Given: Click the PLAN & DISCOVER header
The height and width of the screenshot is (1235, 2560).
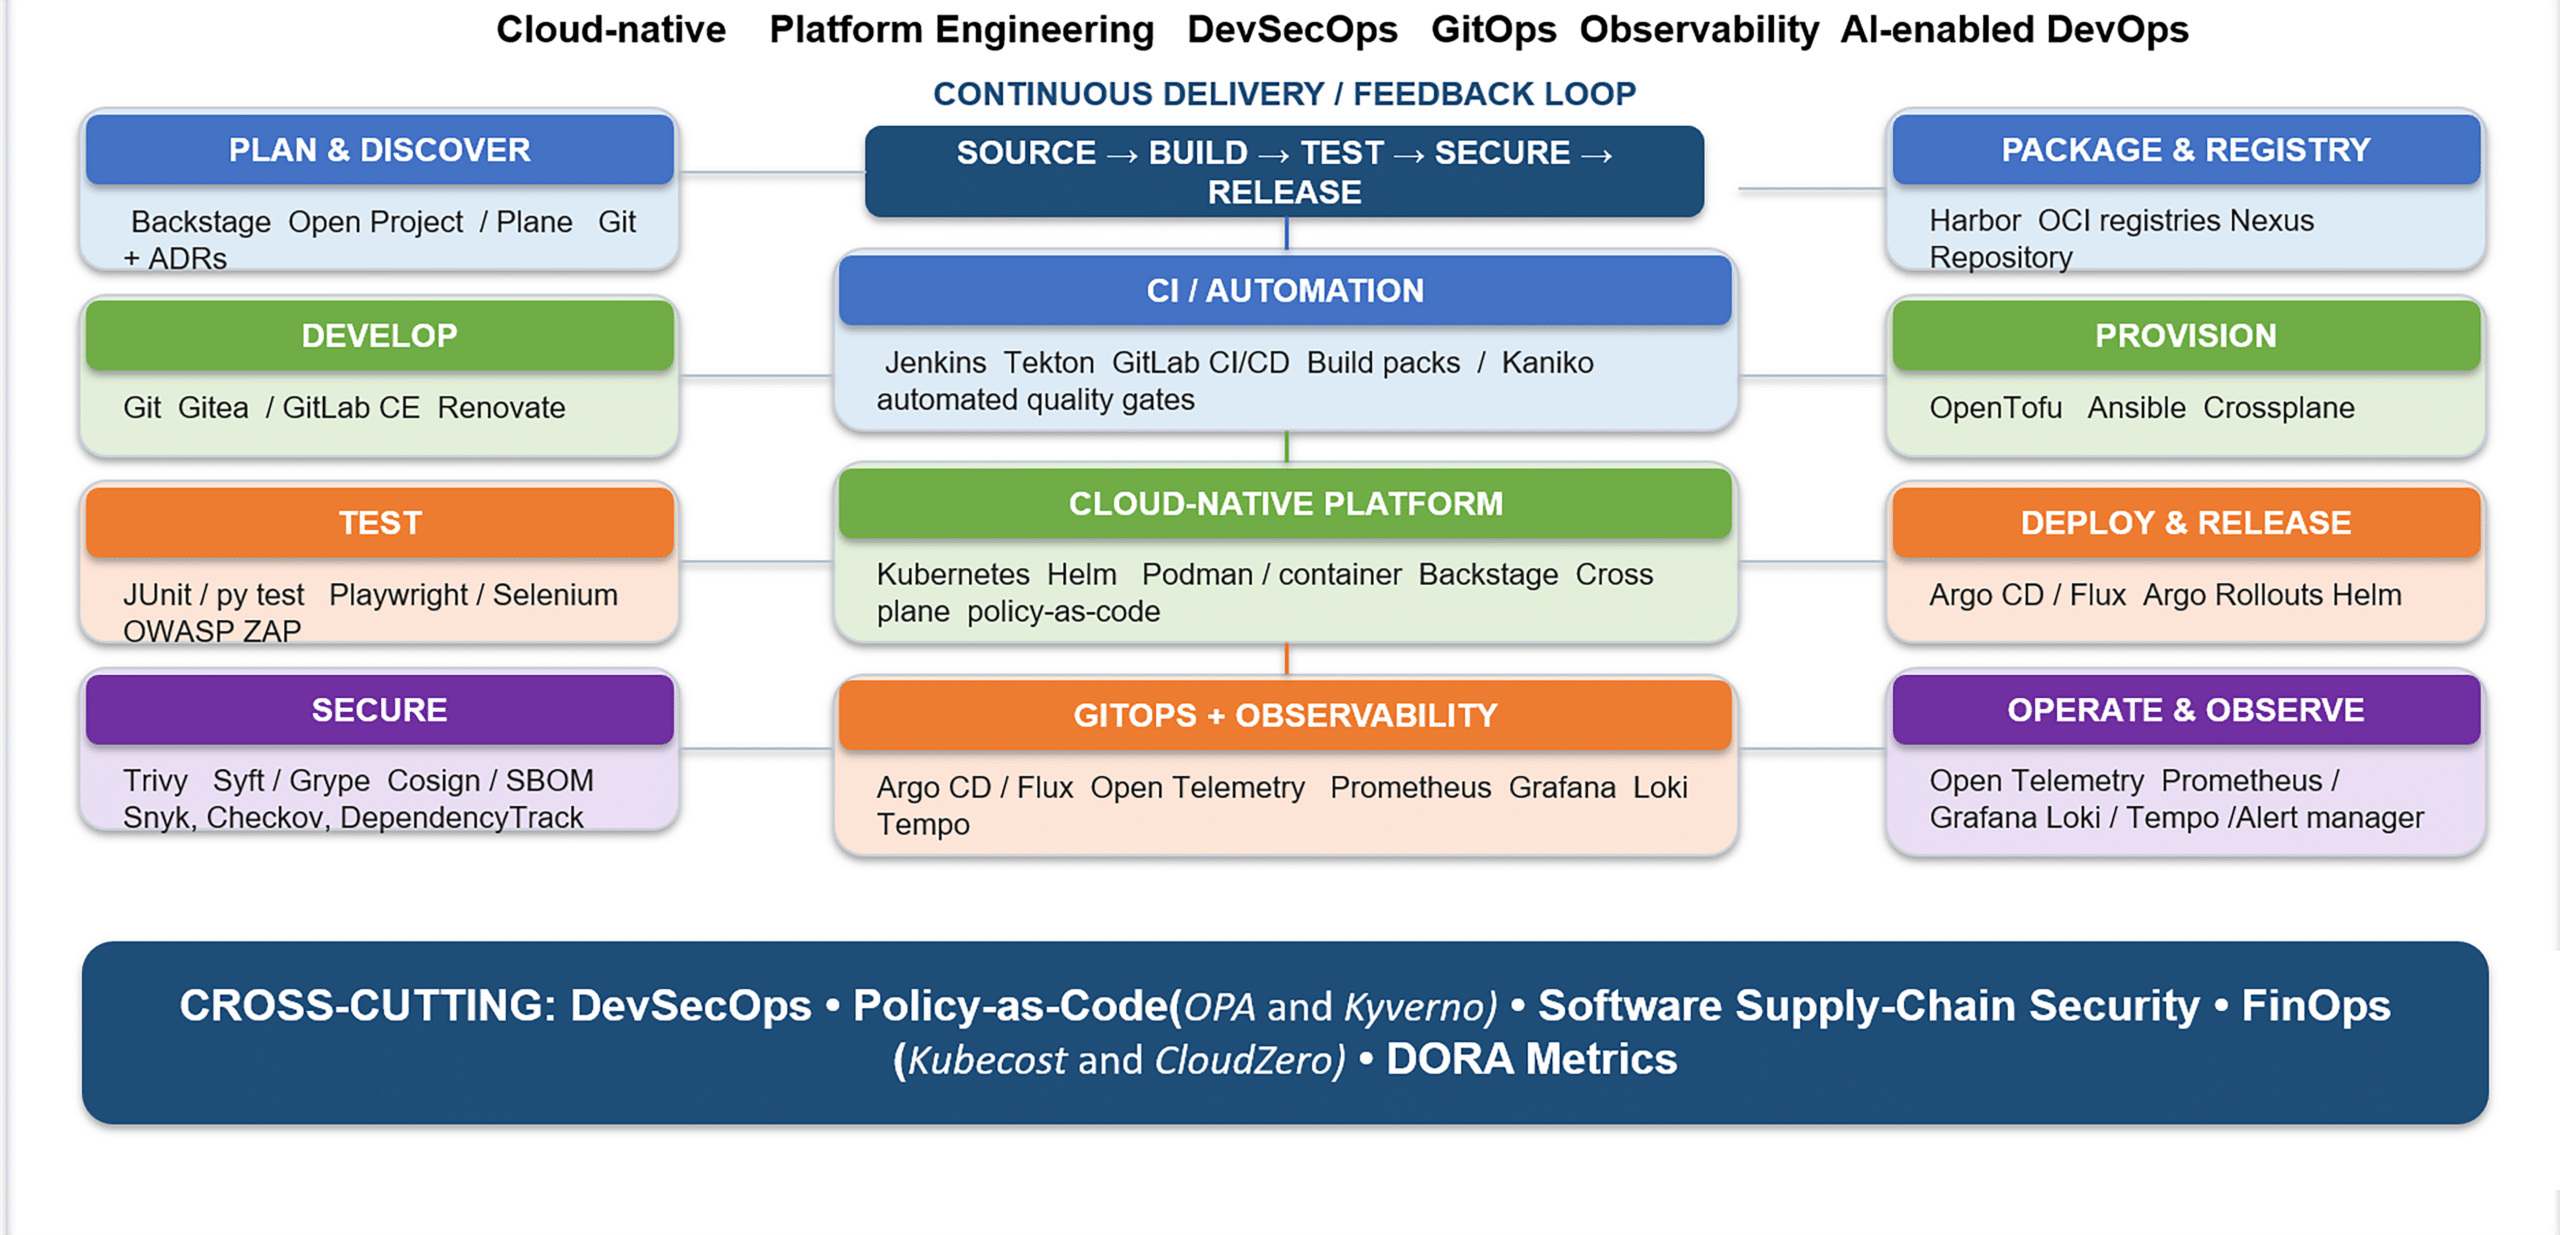Looking at the screenshot, I should [x=379, y=150].
